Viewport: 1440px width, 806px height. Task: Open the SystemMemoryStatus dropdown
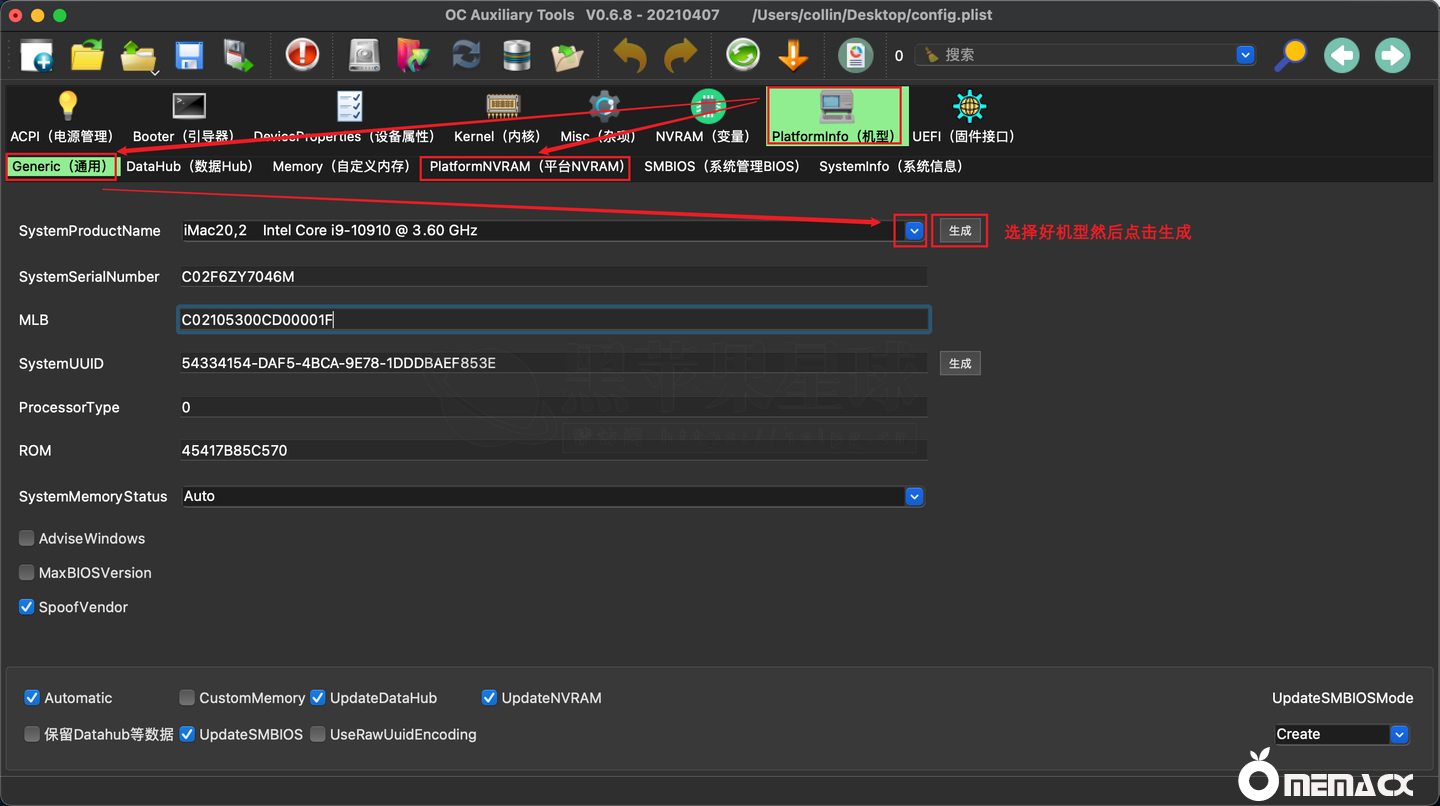[913, 496]
